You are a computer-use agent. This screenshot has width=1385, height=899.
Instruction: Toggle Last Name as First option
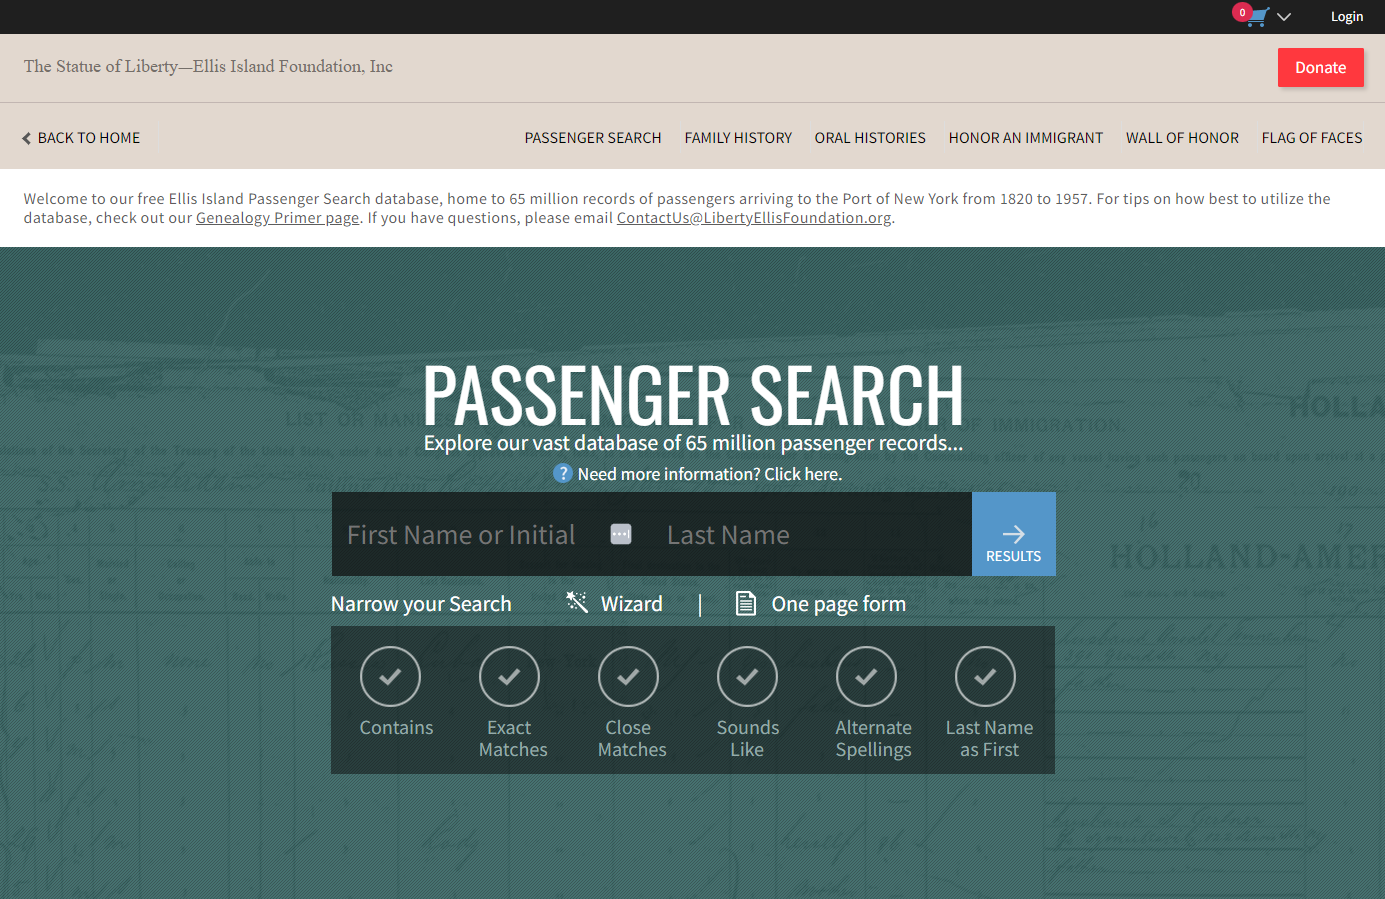985,677
